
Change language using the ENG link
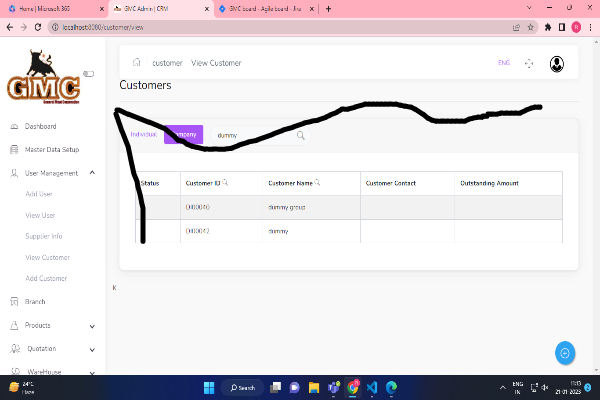coord(503,63)
